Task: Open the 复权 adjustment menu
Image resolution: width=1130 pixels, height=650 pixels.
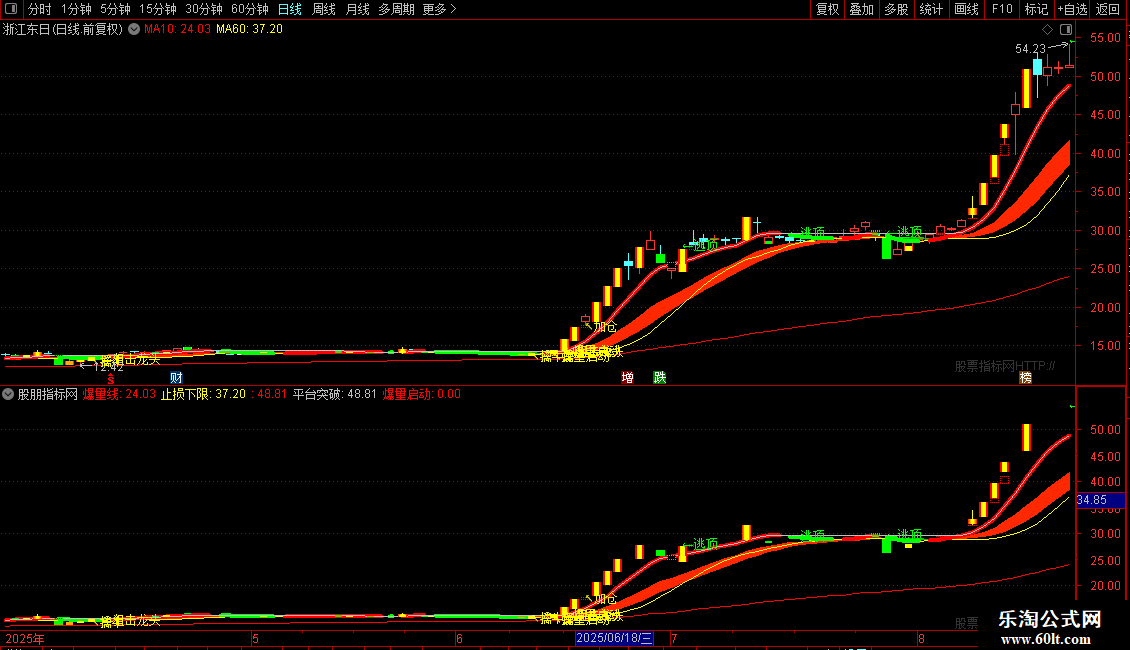Action: coord(827,9)
